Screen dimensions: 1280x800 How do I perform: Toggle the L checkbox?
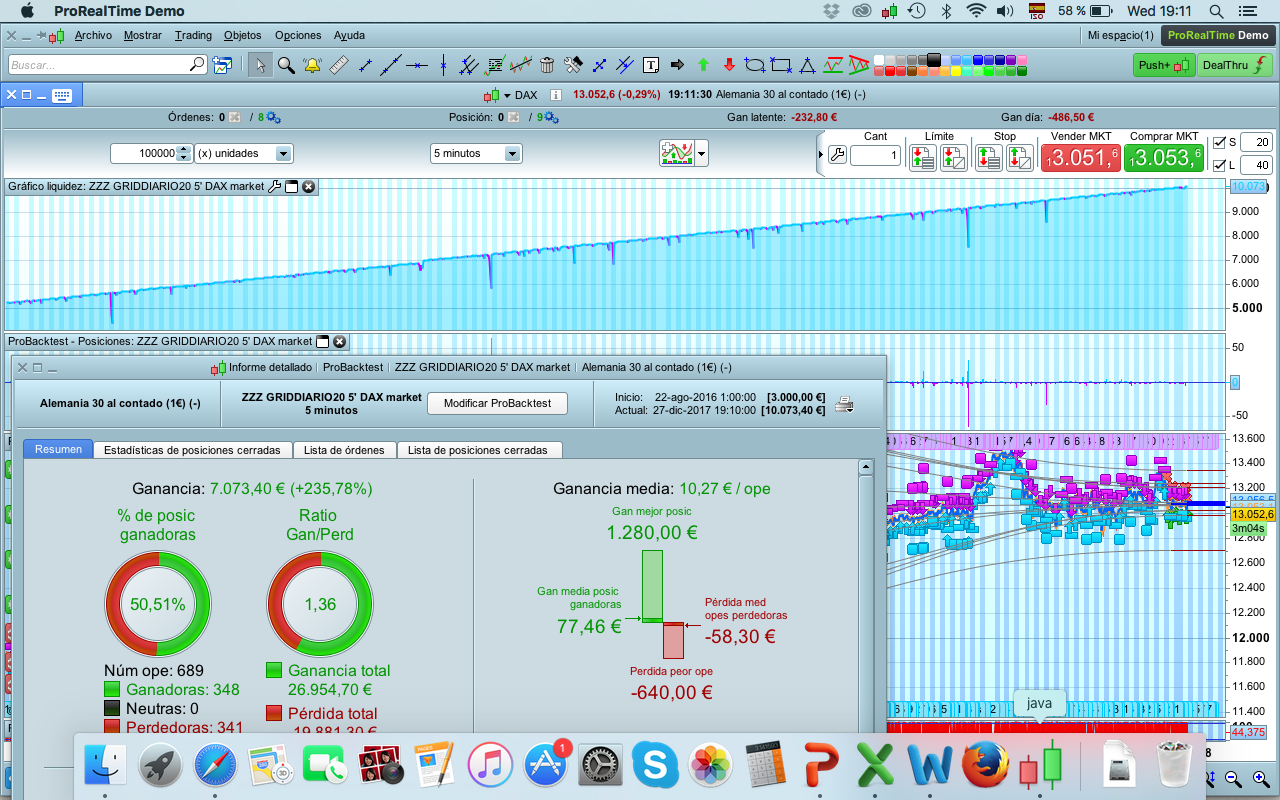pos(1218,165)
